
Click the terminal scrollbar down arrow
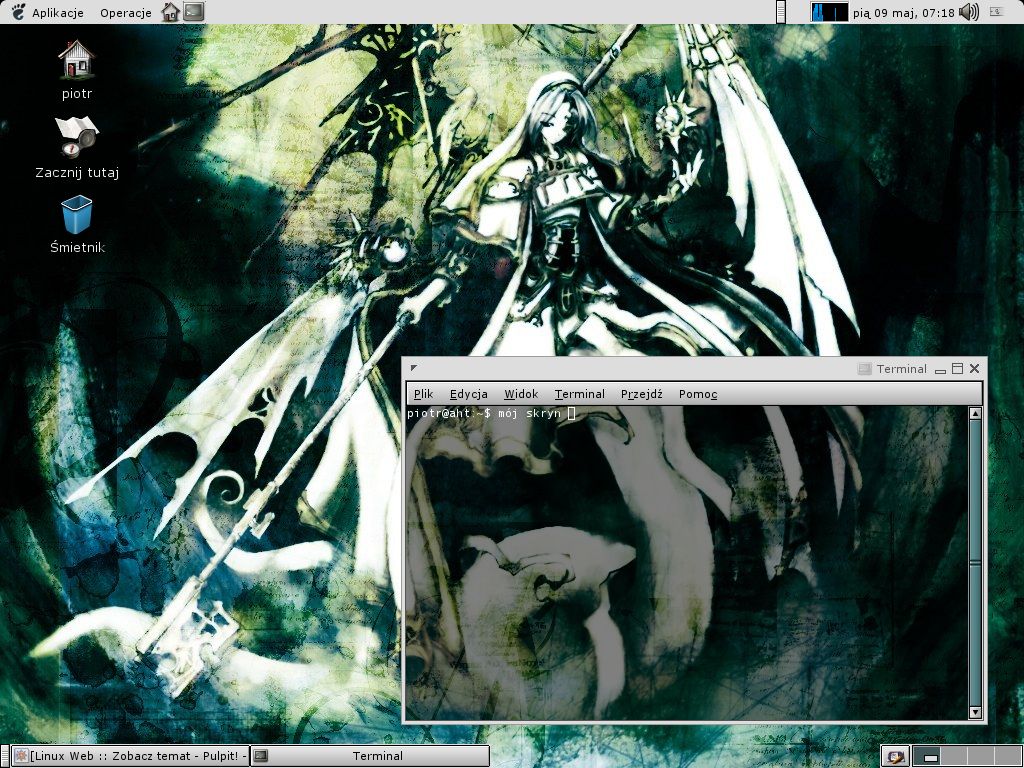(x=975, y=712)
